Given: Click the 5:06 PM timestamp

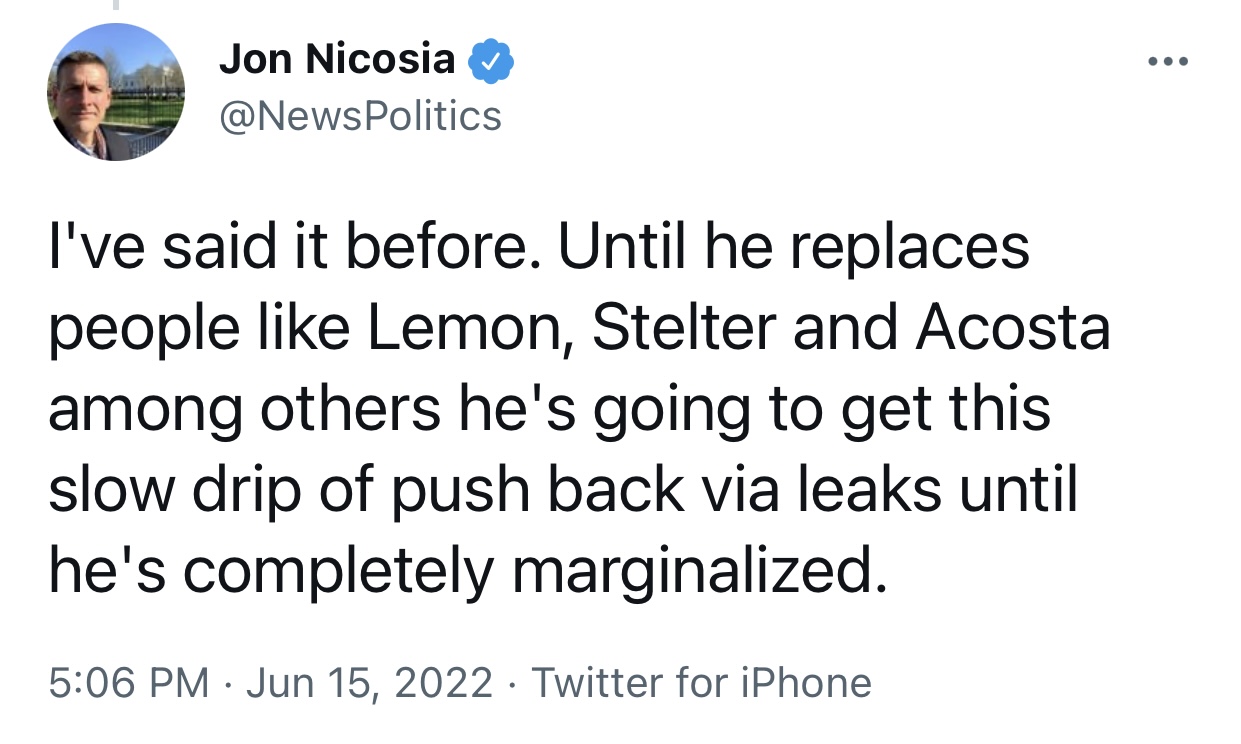Looking at the screenshot, I should click(129, 684).
